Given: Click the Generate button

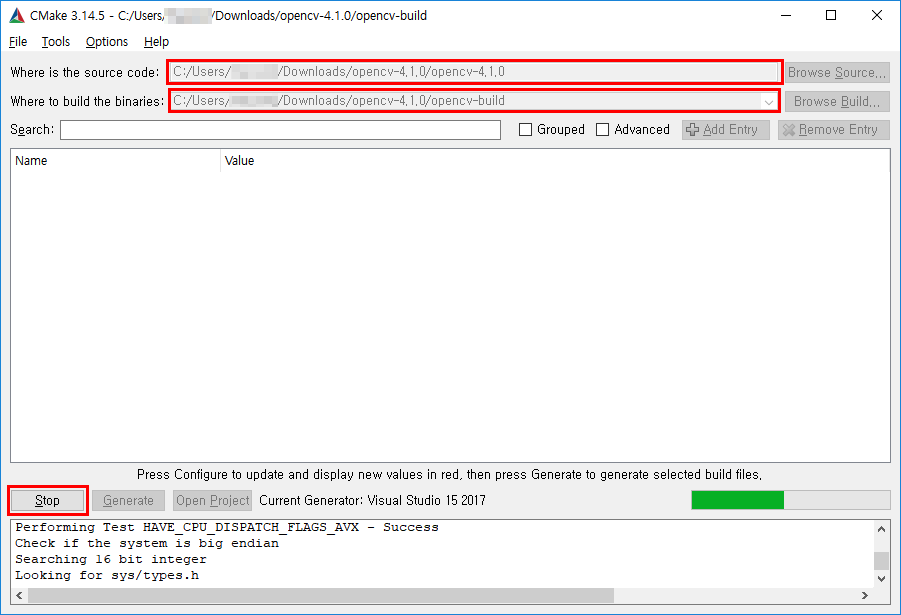Looking at the screenshot, I should point(128,501).
